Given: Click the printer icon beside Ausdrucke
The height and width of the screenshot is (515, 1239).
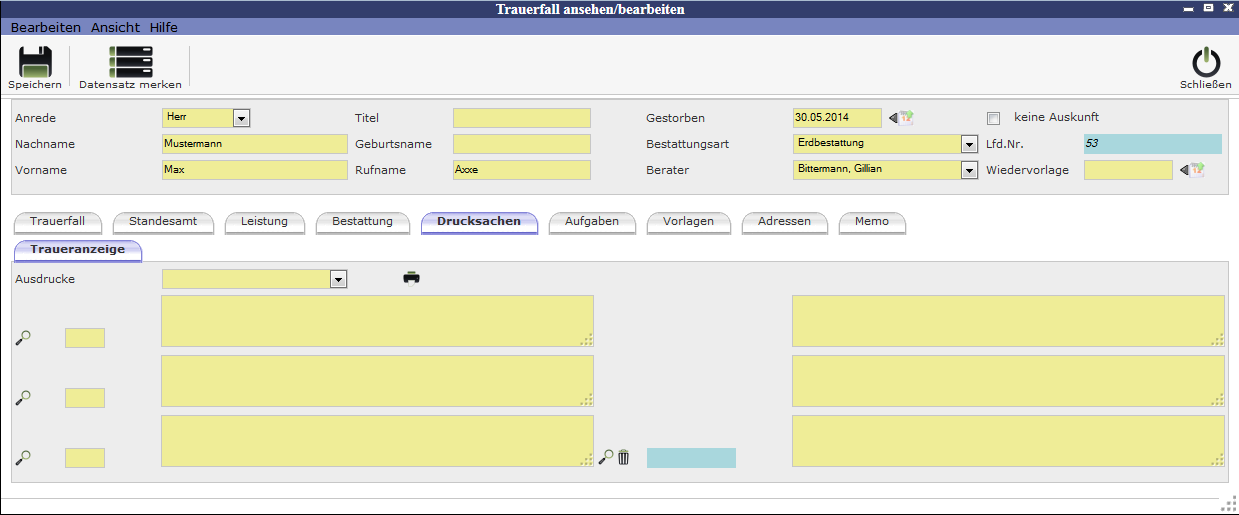Looking at the screenshot, I should [411, 278].
